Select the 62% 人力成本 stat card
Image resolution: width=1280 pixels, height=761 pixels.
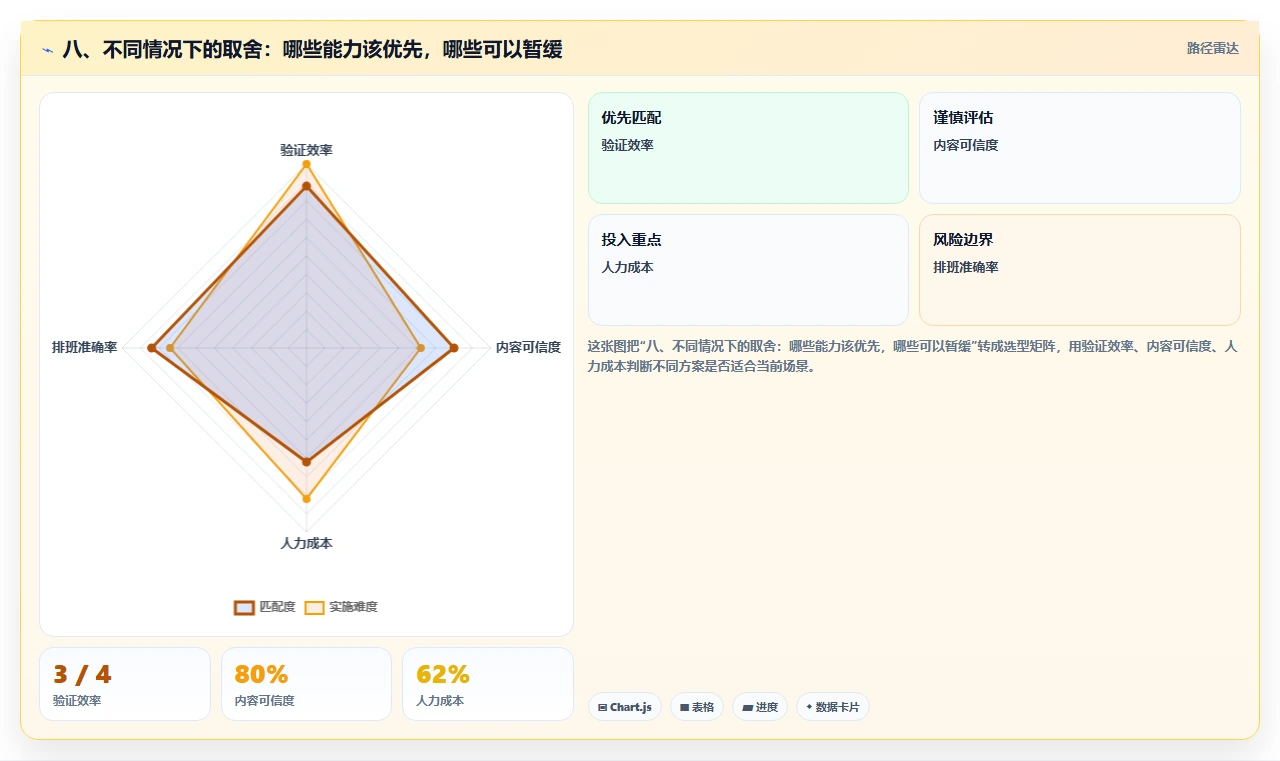tap(488, 684)
